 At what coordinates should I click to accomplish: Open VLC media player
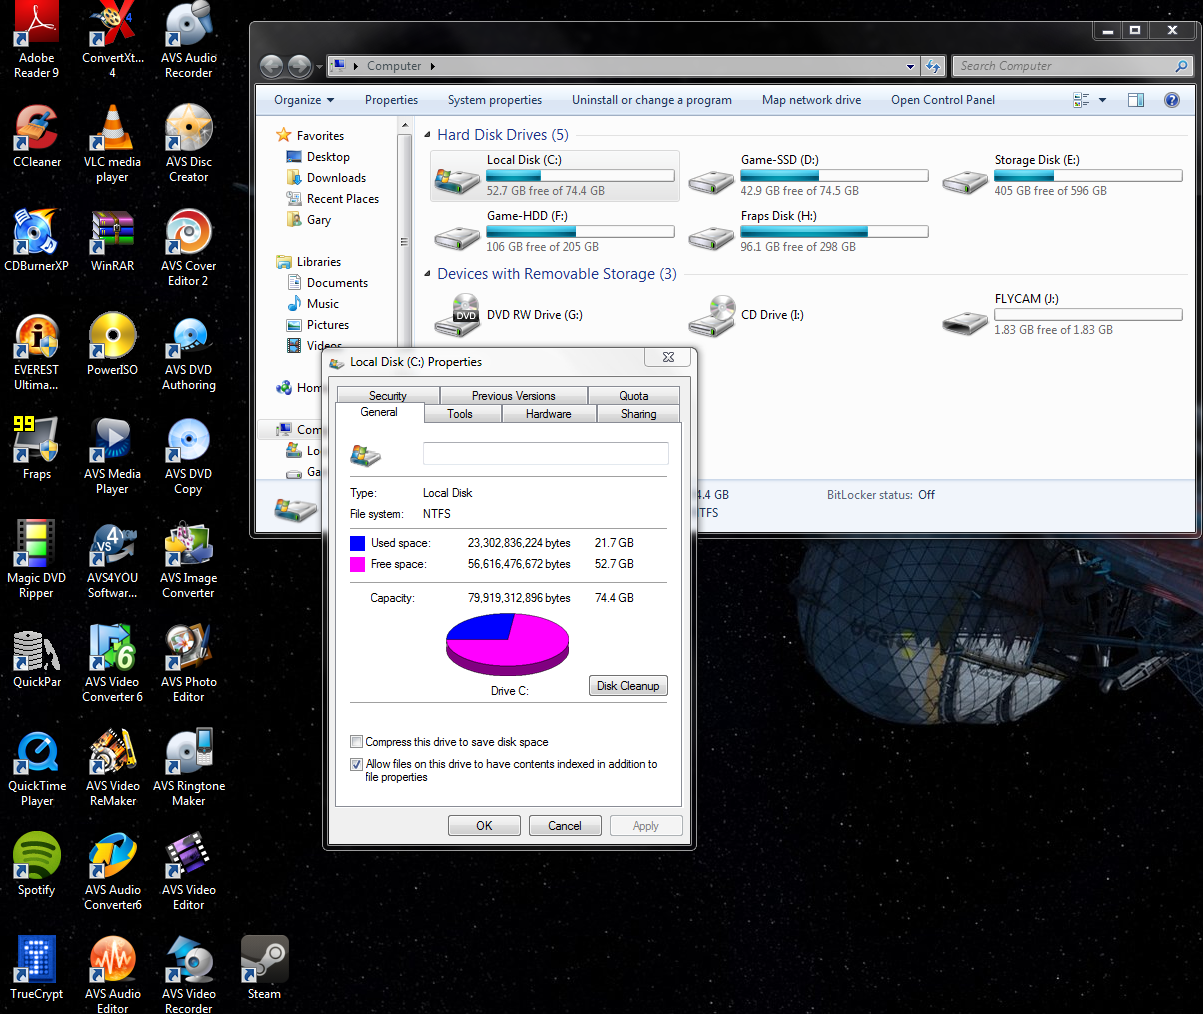112,130
